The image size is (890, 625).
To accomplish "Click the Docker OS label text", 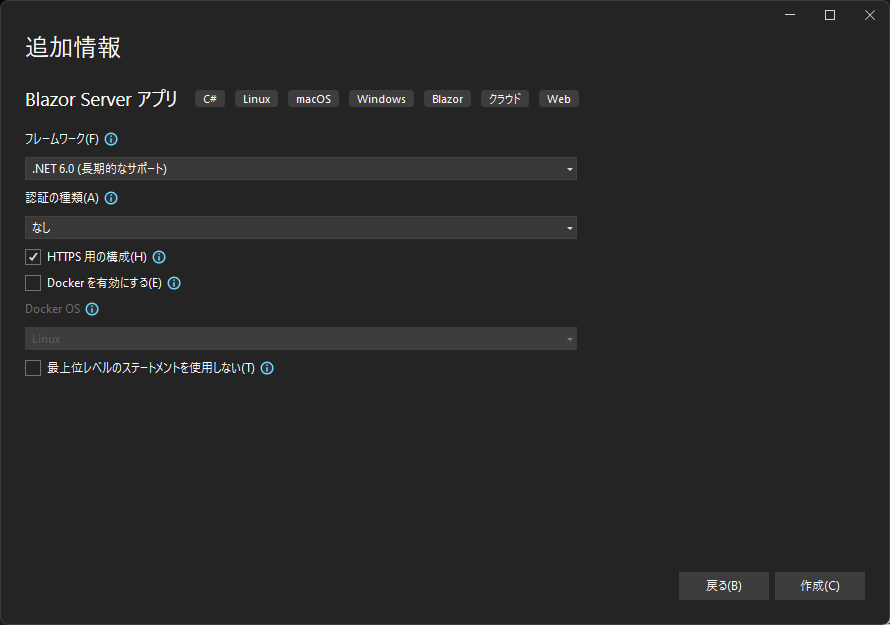I will (x=52, y=309).
